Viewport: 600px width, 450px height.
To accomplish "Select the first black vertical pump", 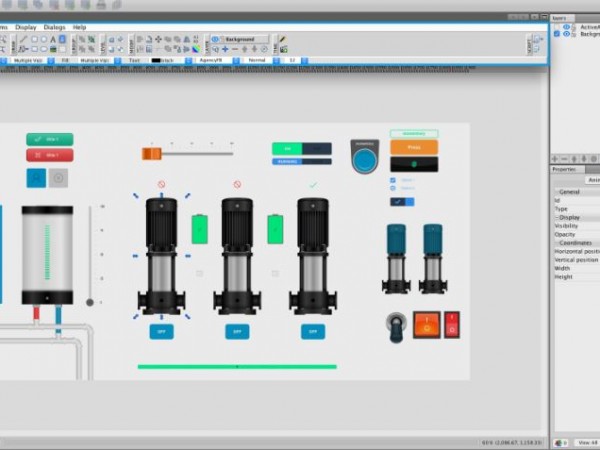I will tap(161, 255).
